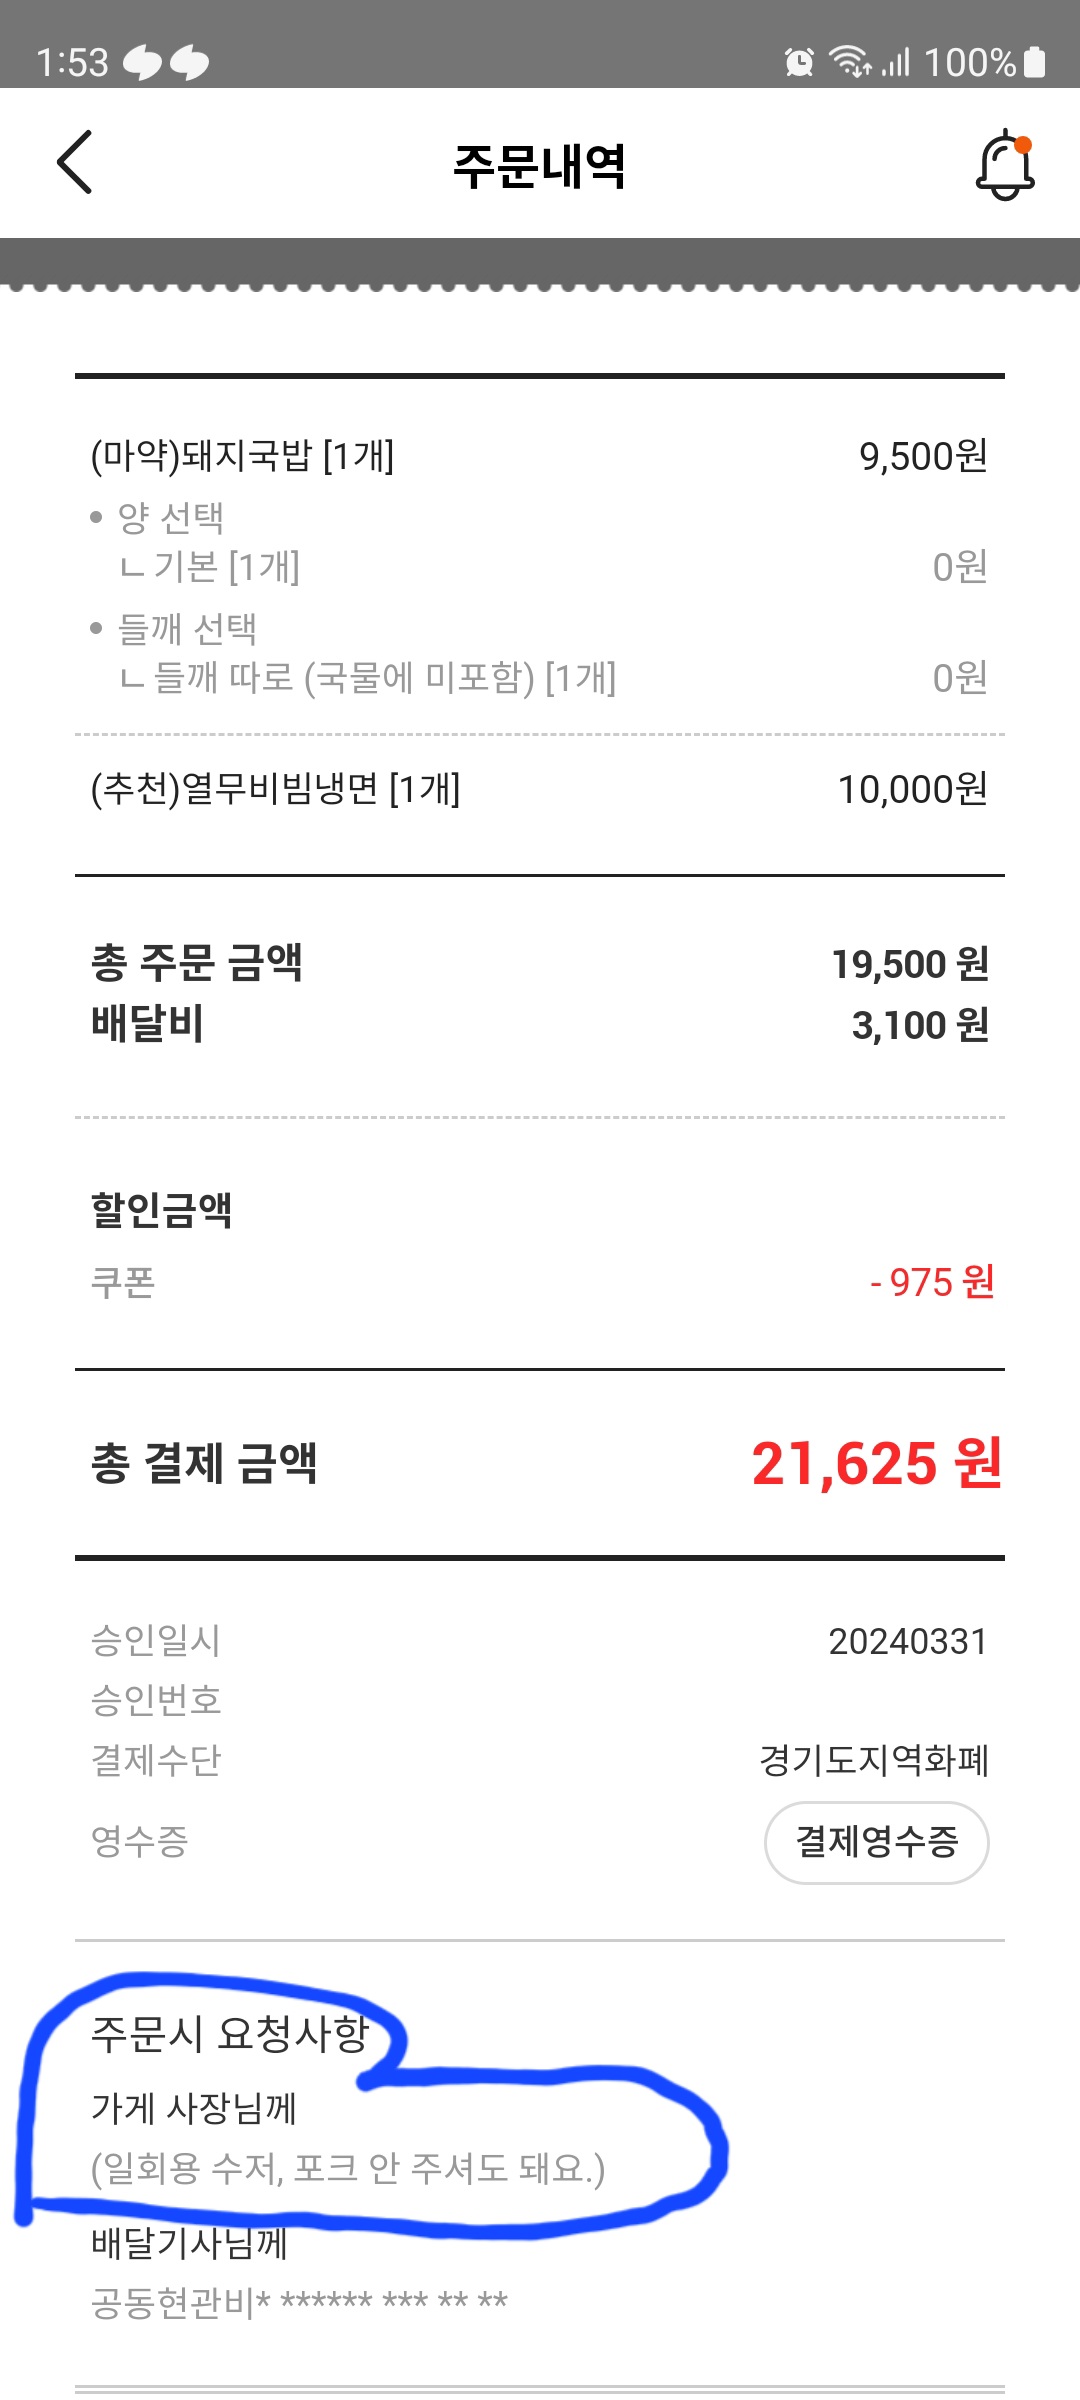Tap the clock time in status bar
Screen dimensions: 1080x2400
pyautogui.click(x=72, y=63)
